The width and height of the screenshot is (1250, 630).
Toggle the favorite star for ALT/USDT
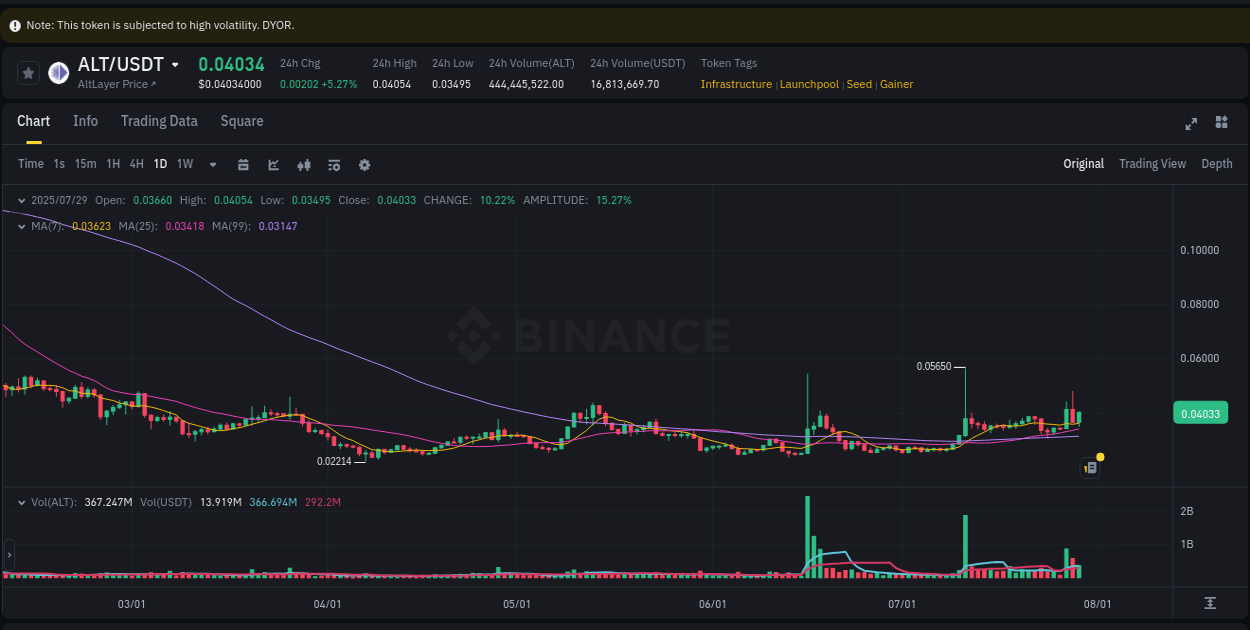tap(28, 72)
